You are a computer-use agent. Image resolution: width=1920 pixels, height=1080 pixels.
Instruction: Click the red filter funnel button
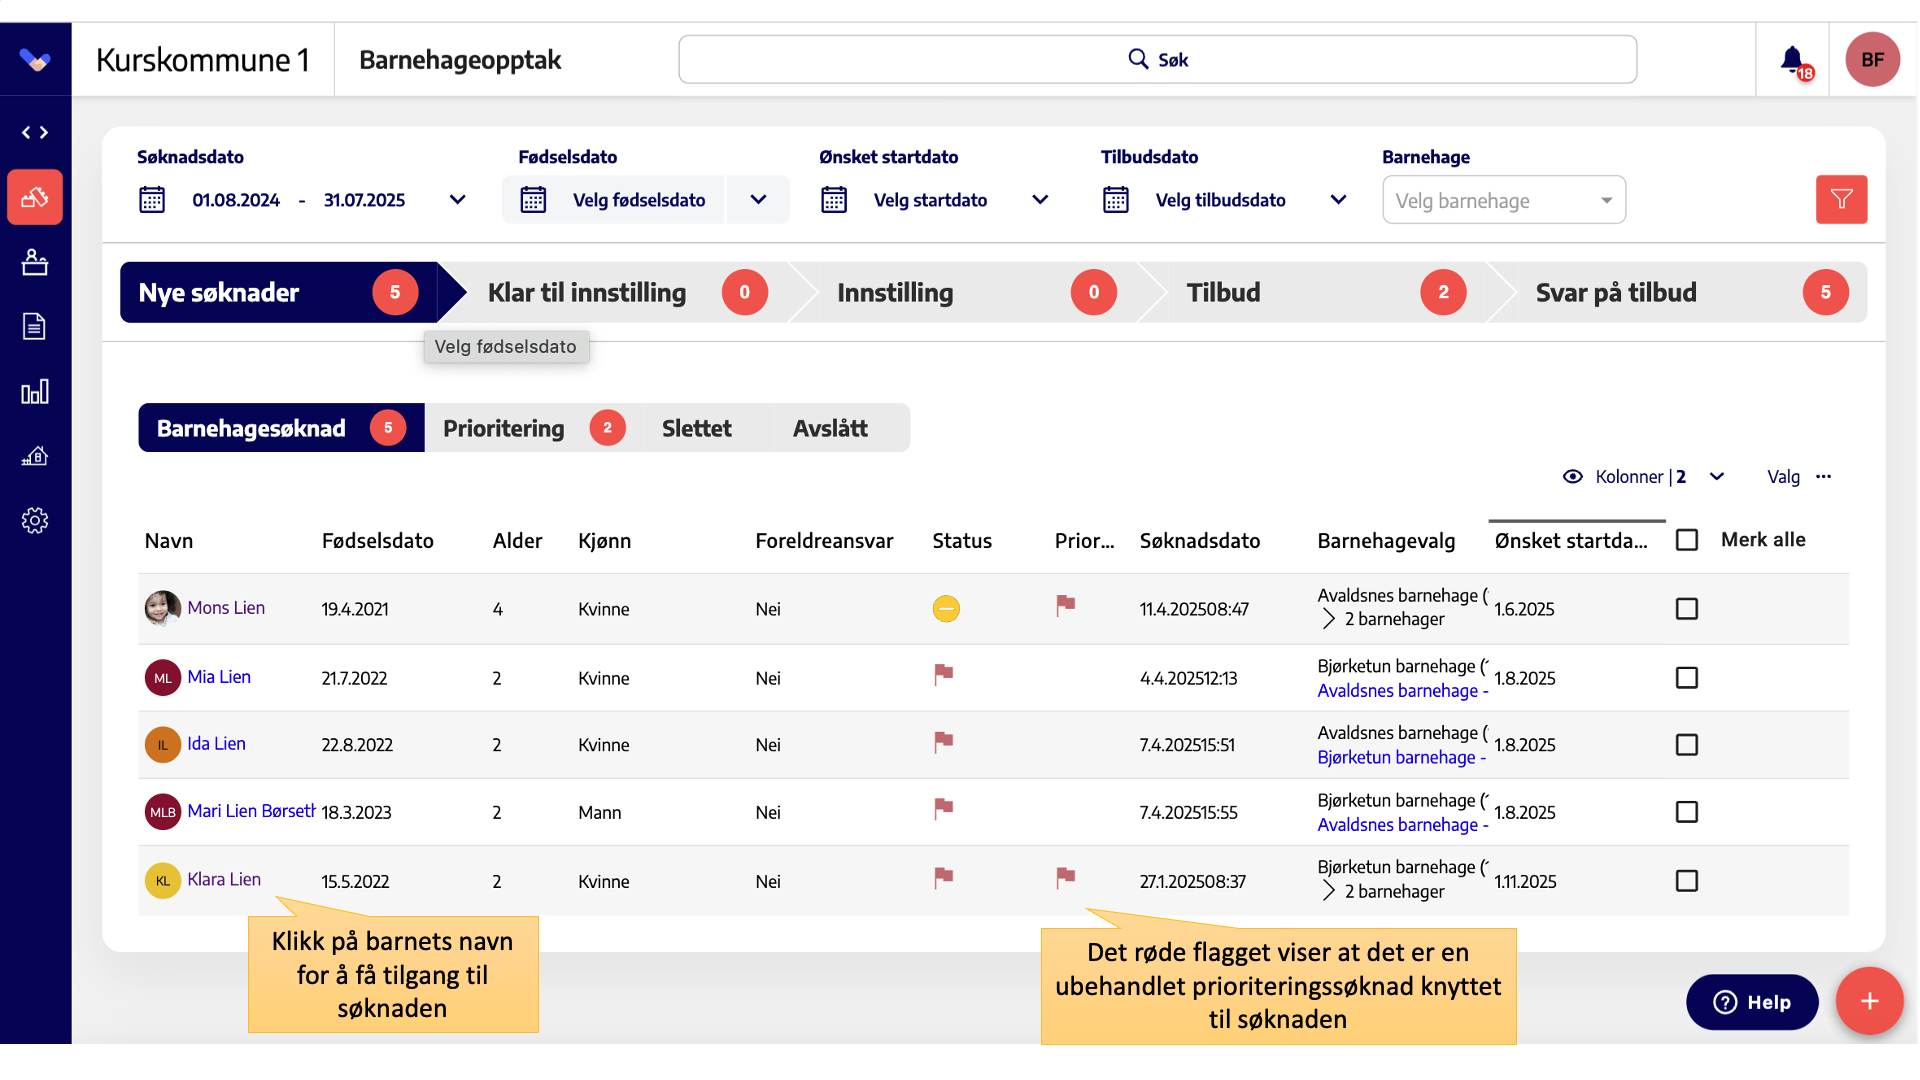point(1841,199)
